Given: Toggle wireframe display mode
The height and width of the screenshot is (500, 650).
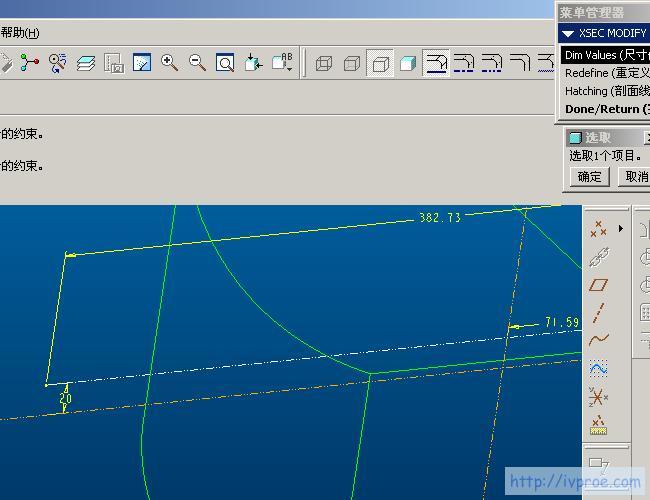Looking at the screenshot, I should (x=324, y=64).
